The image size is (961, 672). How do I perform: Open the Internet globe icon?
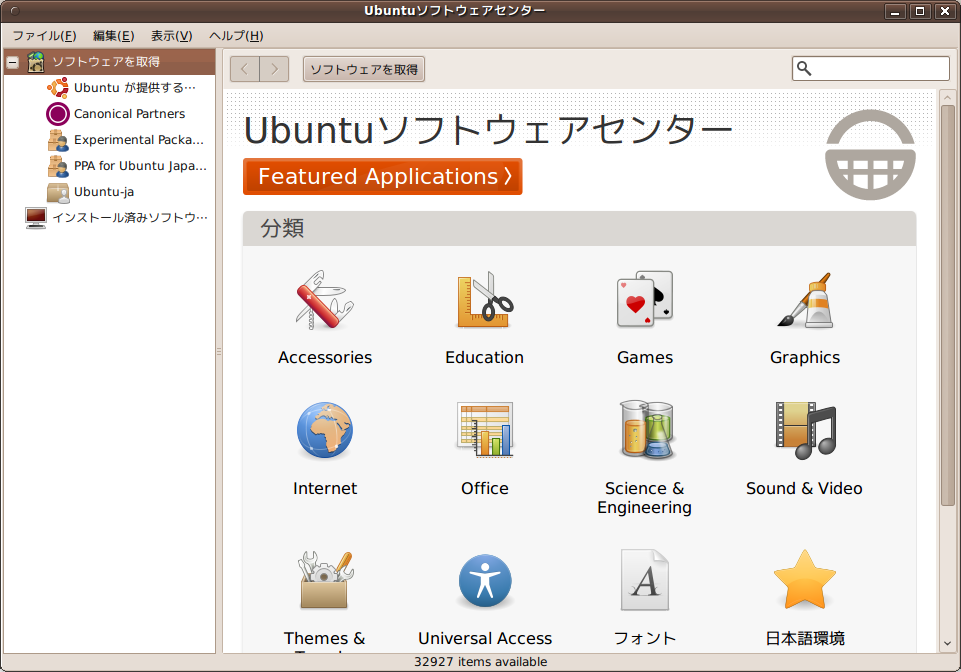pos(324,430)
